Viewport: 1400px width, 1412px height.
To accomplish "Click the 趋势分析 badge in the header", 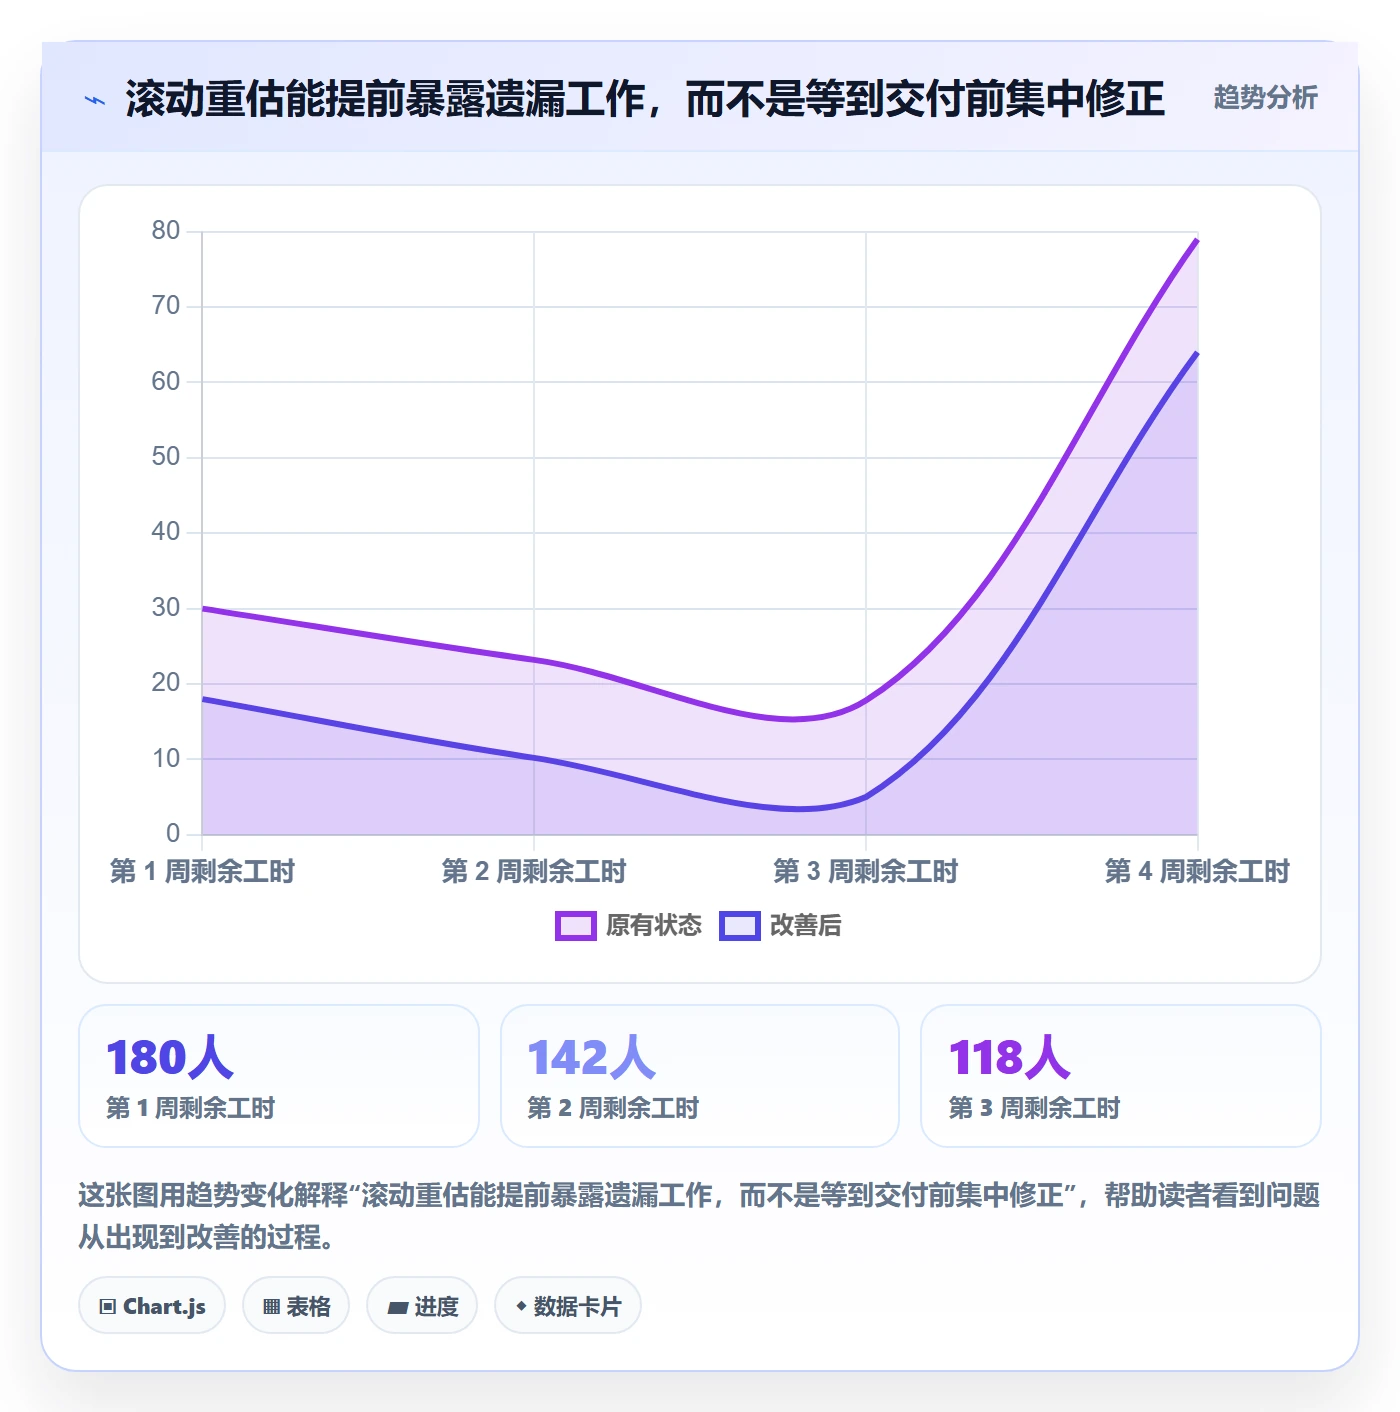I will click(x=1265, y=97).
